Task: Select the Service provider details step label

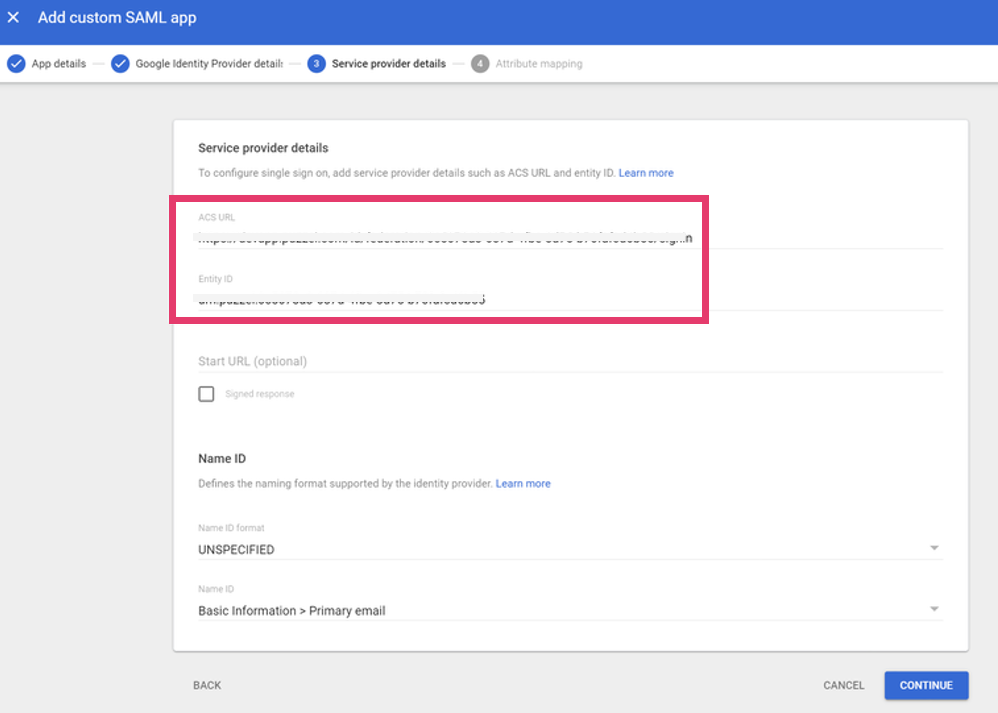Action: [x=388, y=64]
